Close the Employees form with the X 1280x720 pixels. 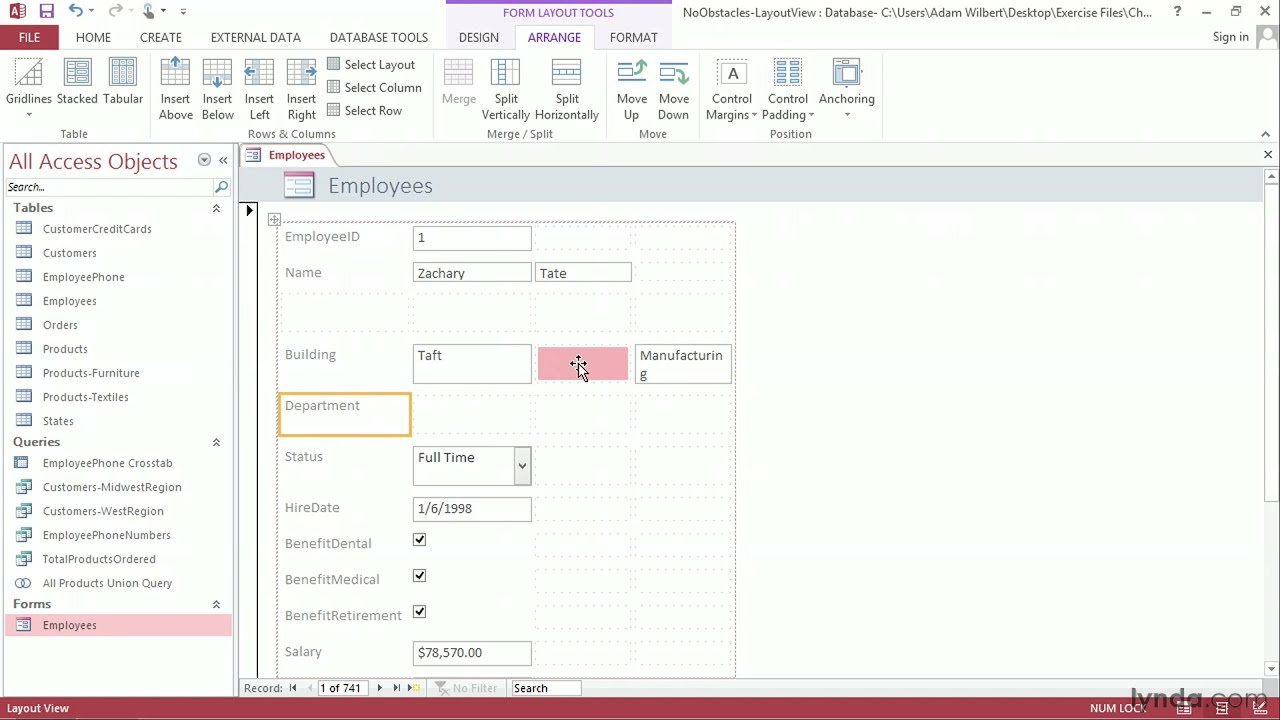[1267, 155]
